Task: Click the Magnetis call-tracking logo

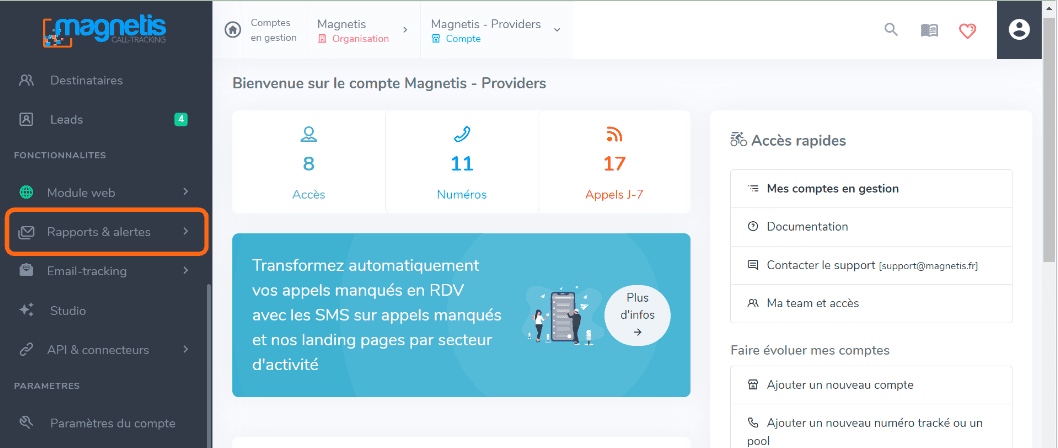Action: pos(104,31)
